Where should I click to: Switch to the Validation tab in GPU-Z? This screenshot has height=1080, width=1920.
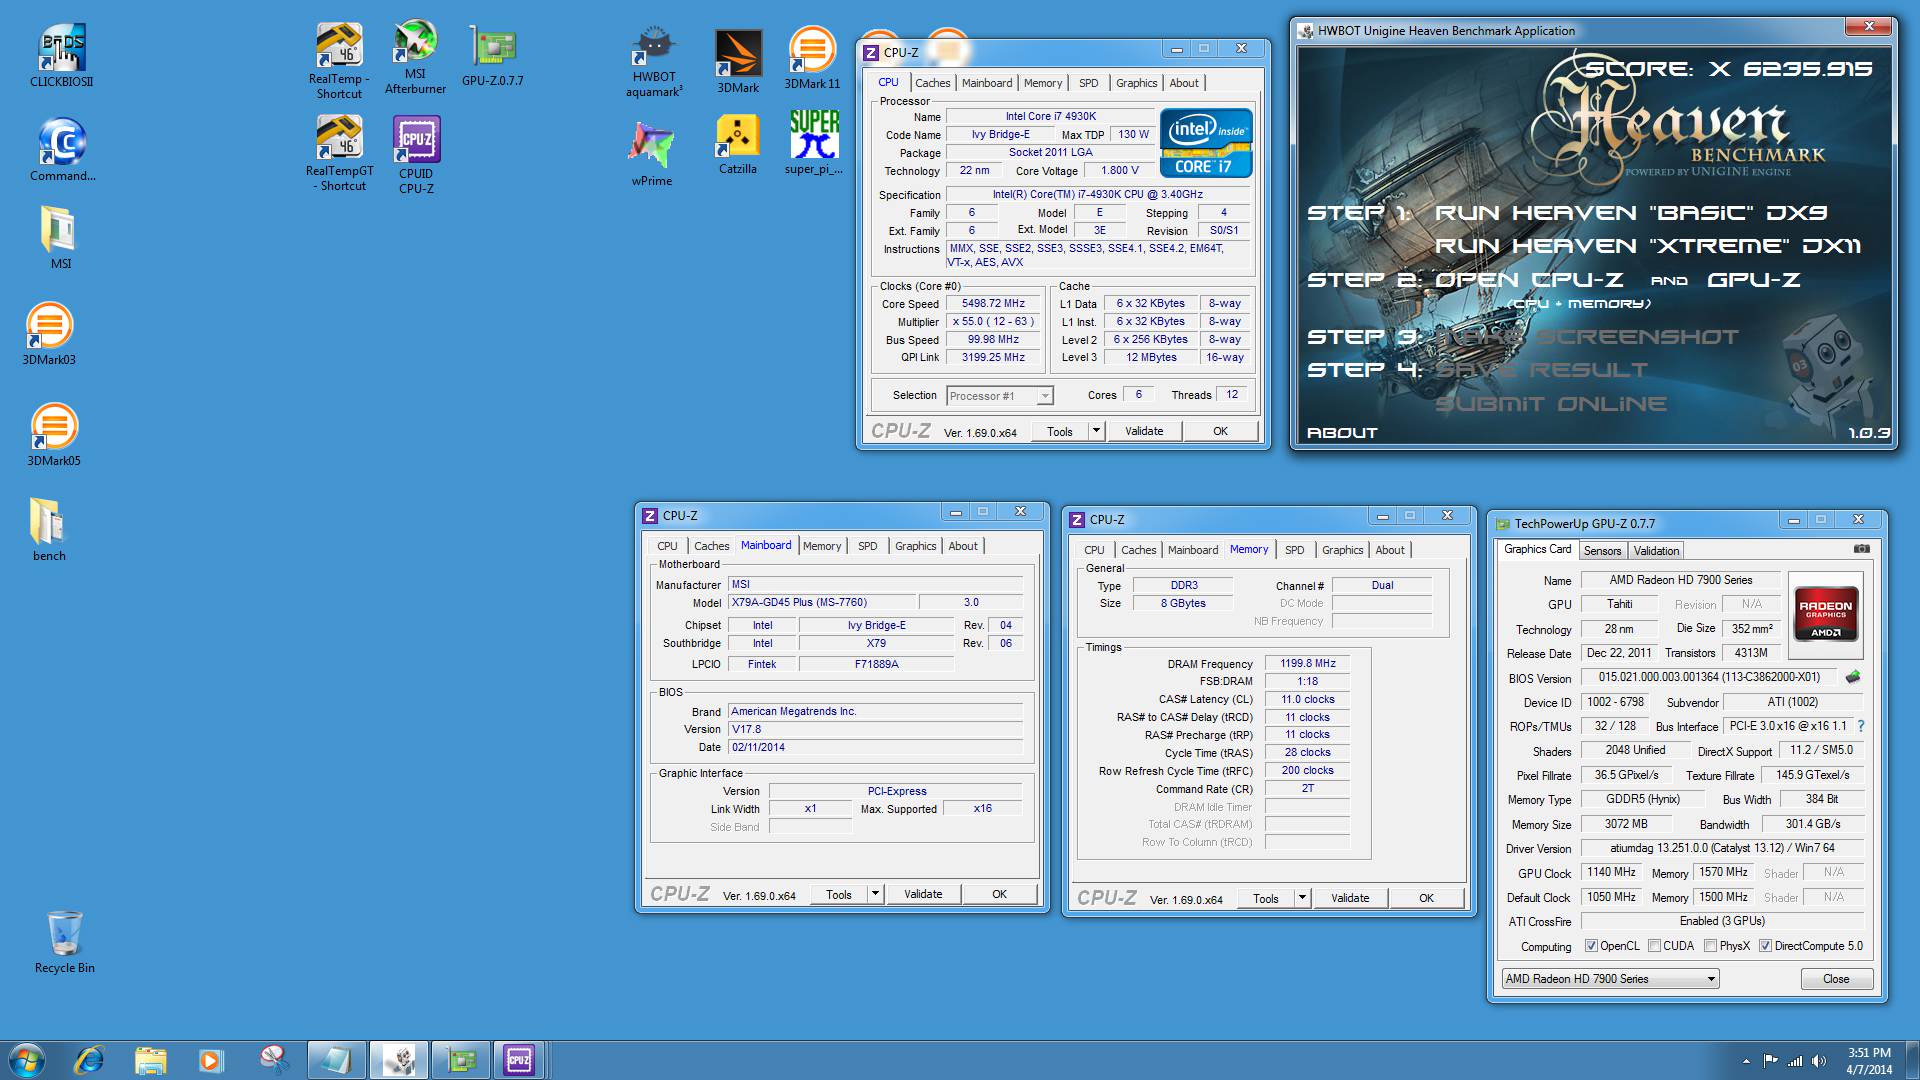tap(1656, 551)
